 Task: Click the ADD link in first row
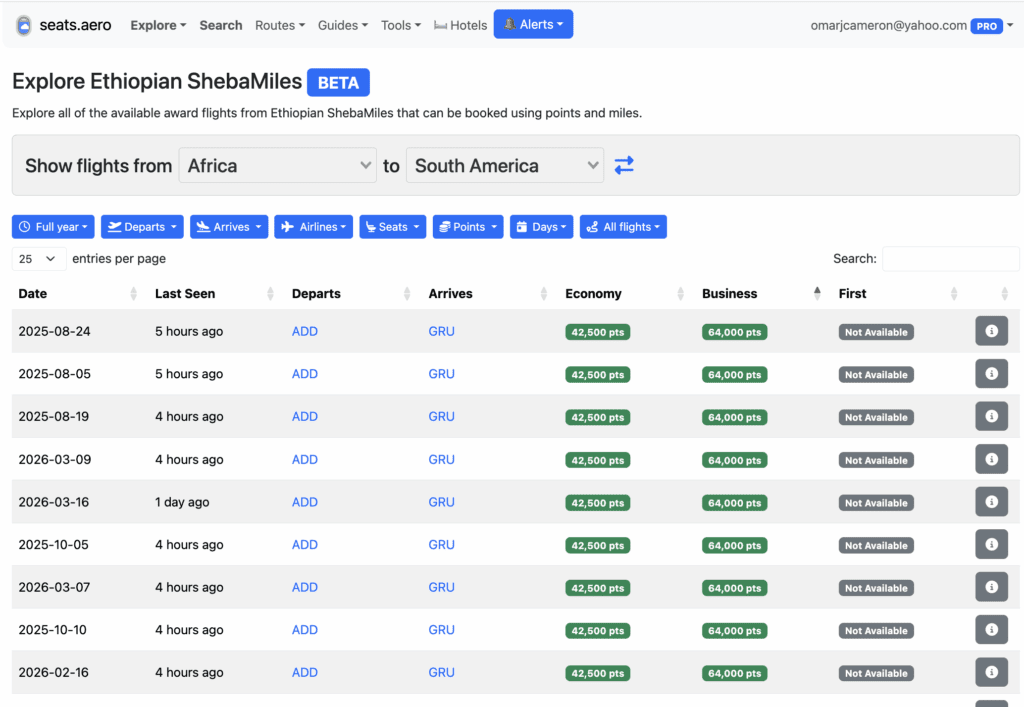click(x=305, y=331)
